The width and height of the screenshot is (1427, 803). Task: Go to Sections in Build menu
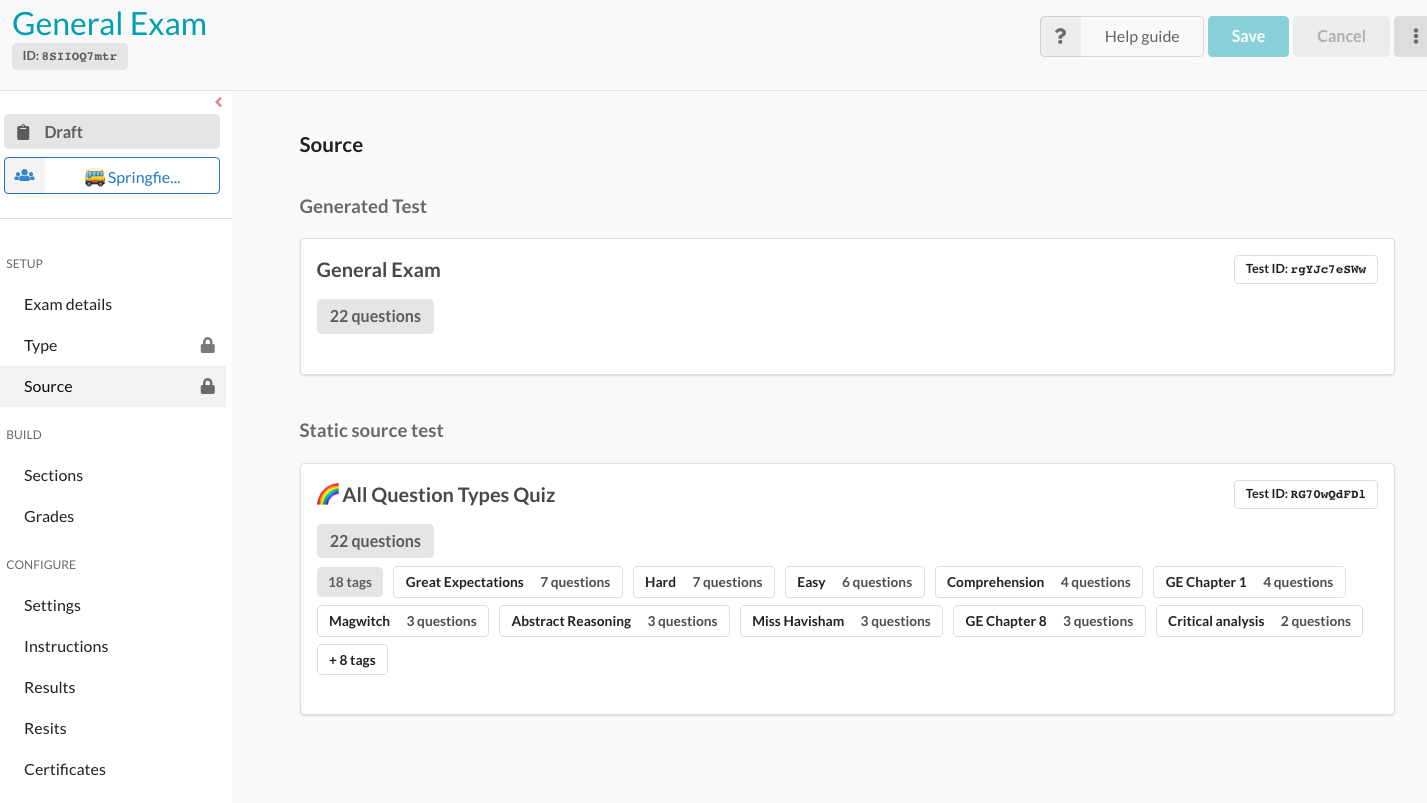coord(53,476)
